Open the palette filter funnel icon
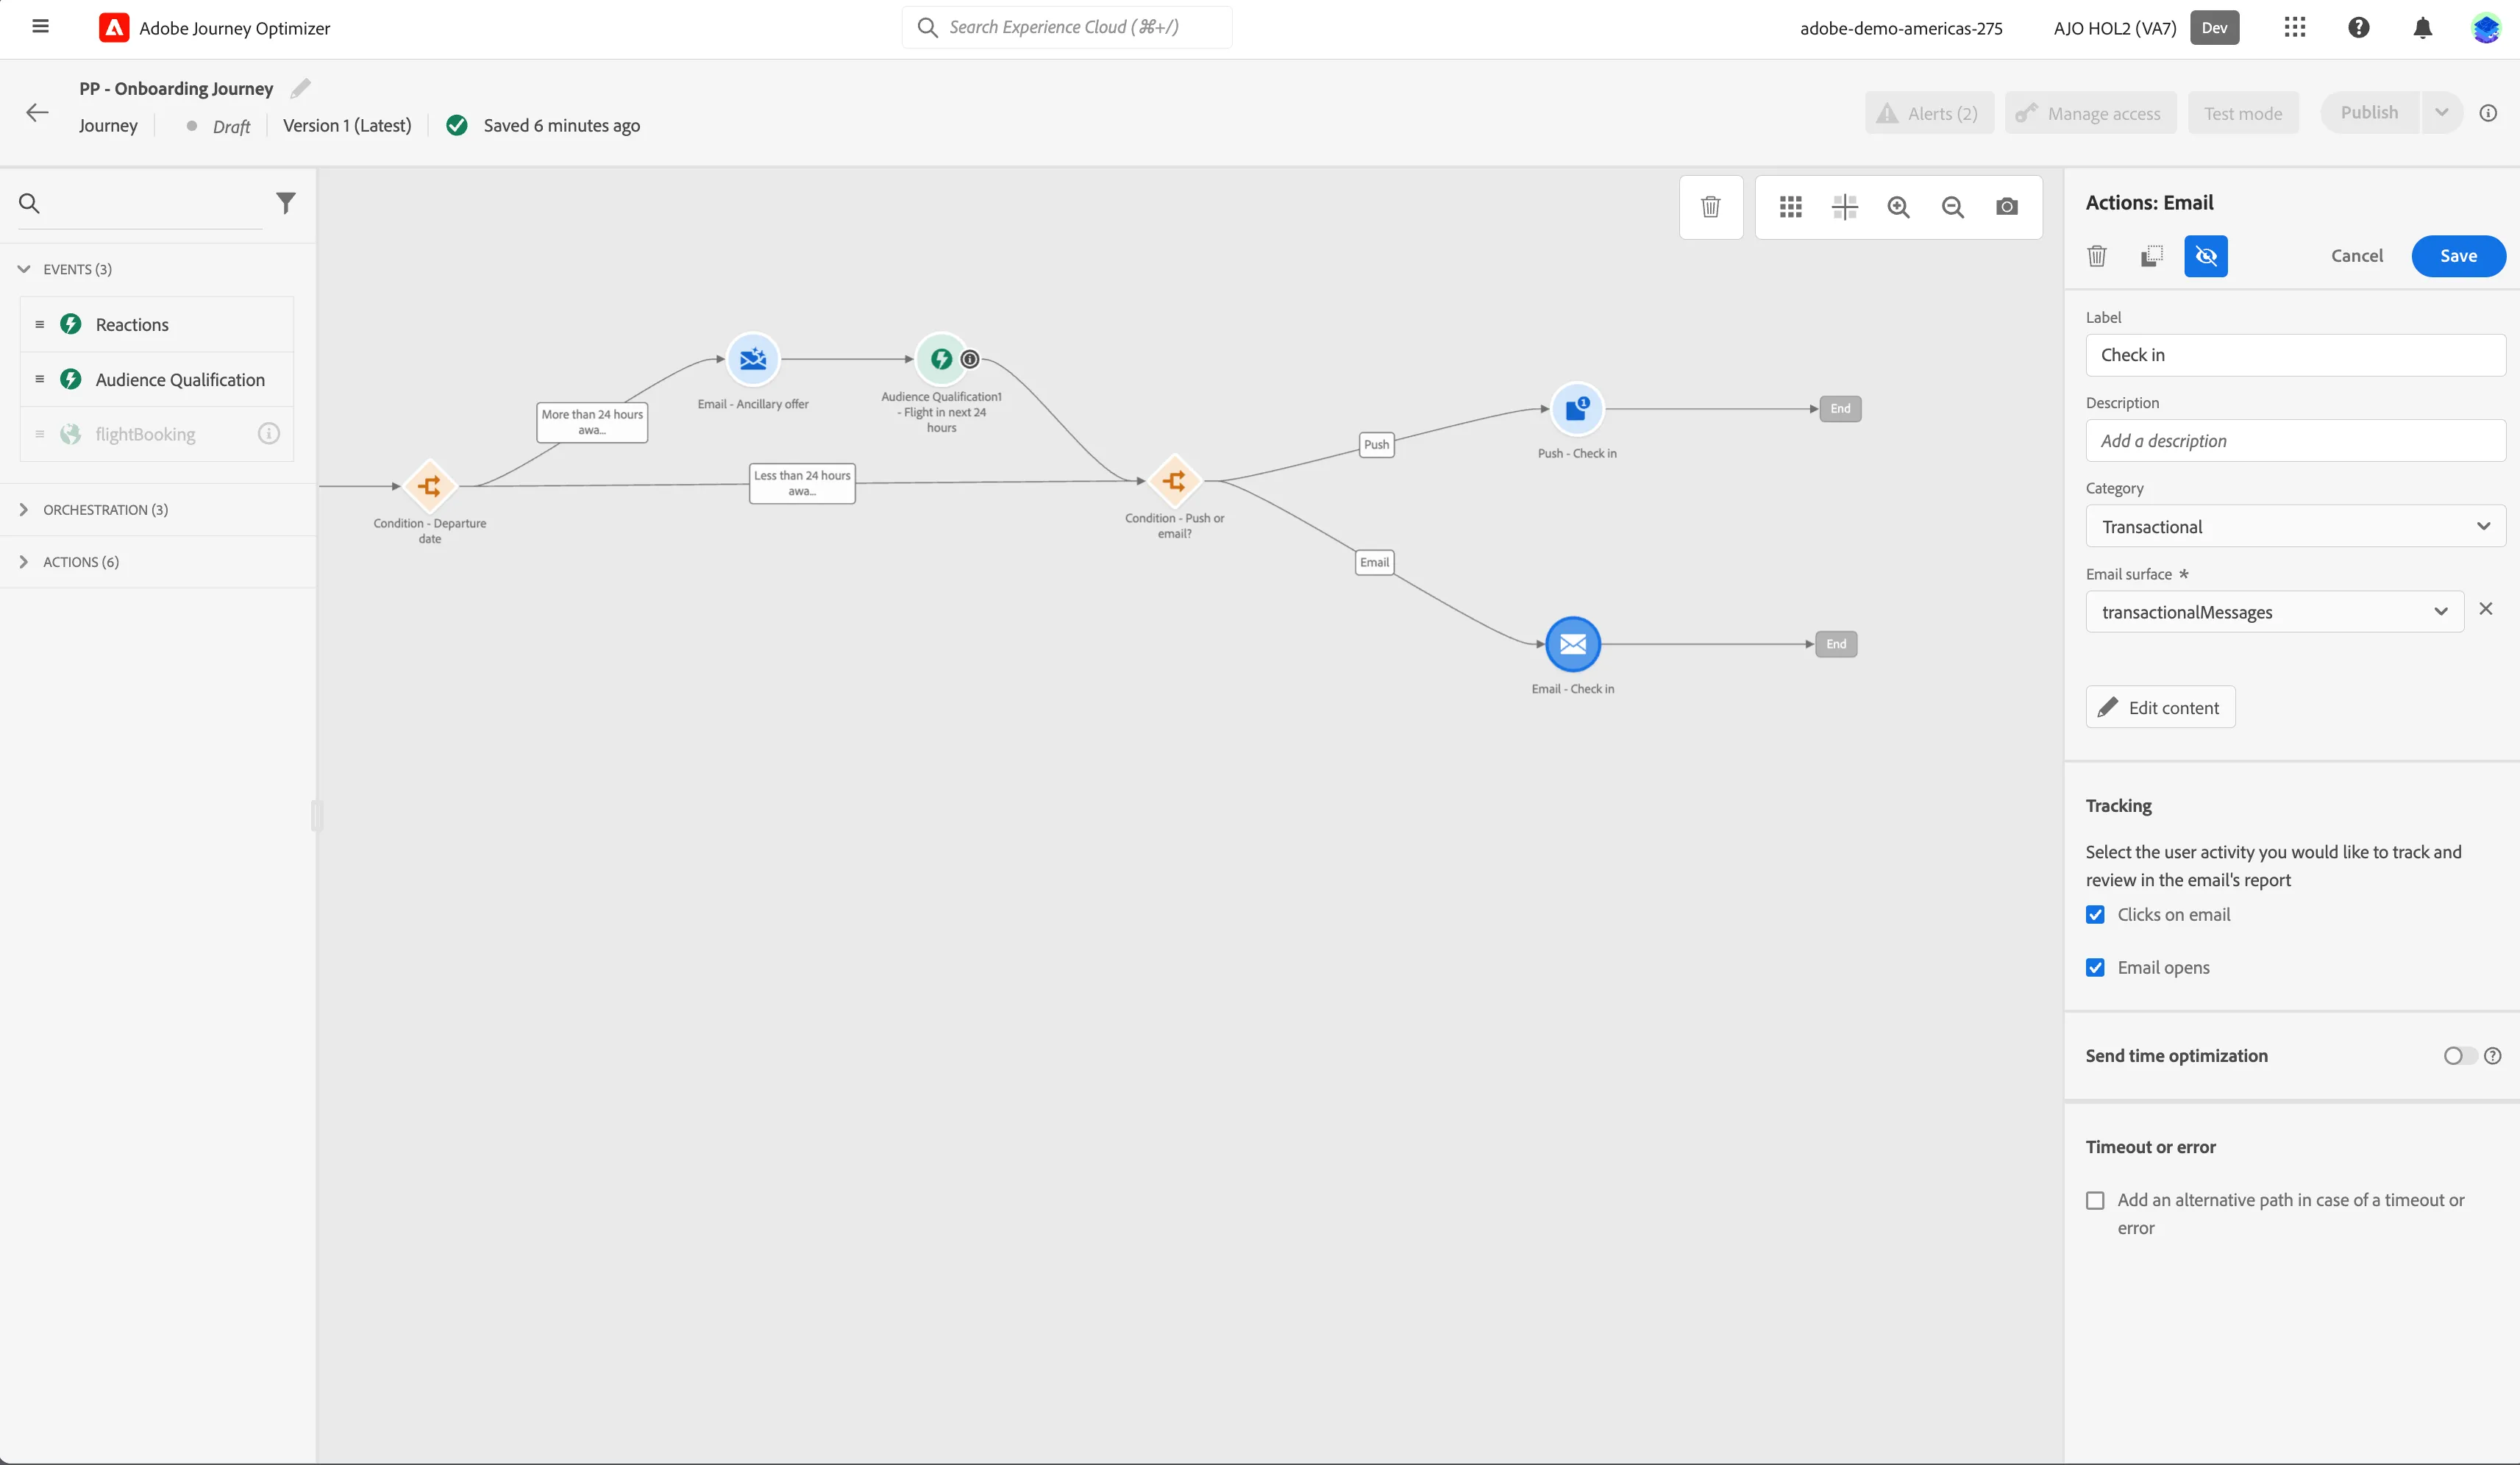 coord(286,203)
